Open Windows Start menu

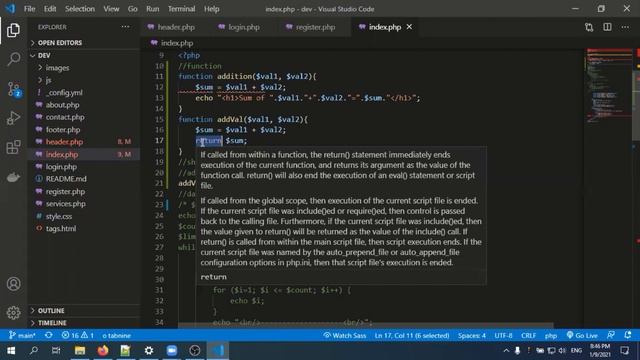[11, 350]
